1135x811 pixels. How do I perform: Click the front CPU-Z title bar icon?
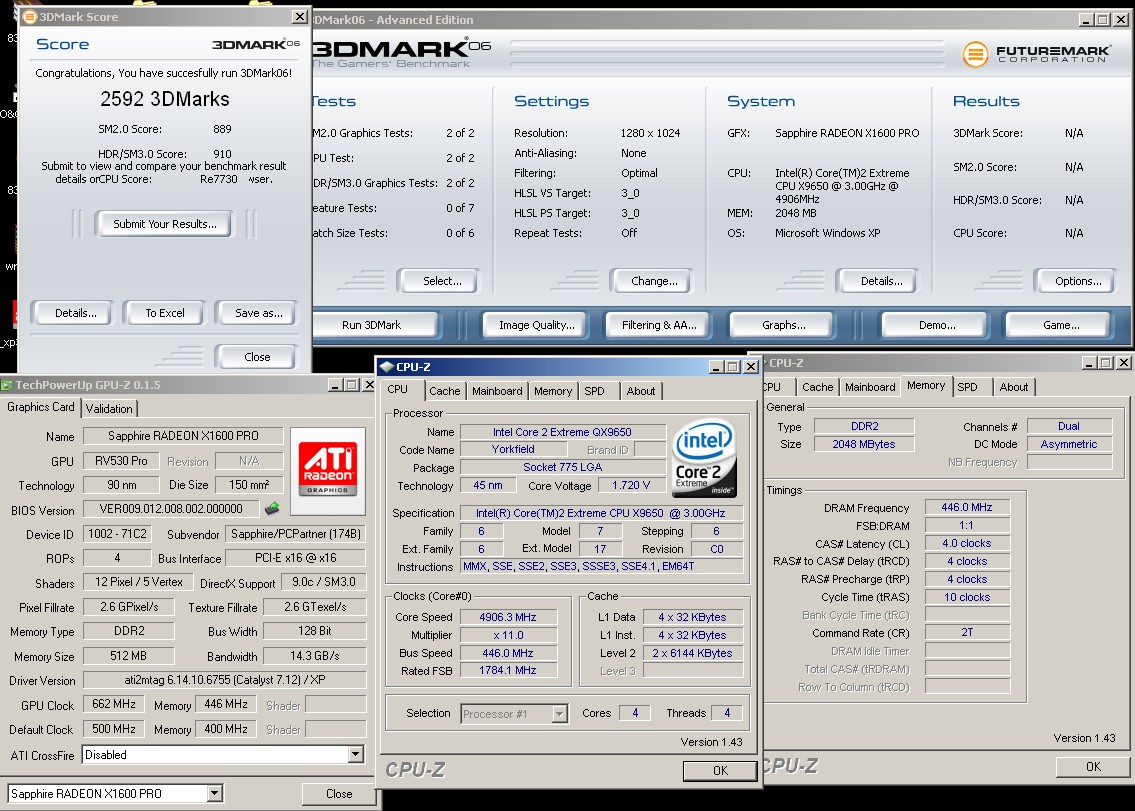click(387, 366)
